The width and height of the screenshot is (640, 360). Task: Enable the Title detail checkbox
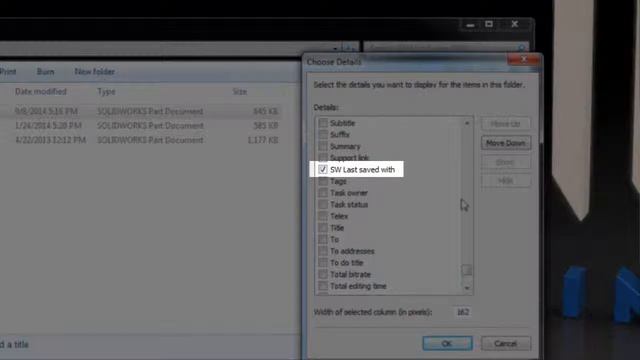[x=323, y=227]
